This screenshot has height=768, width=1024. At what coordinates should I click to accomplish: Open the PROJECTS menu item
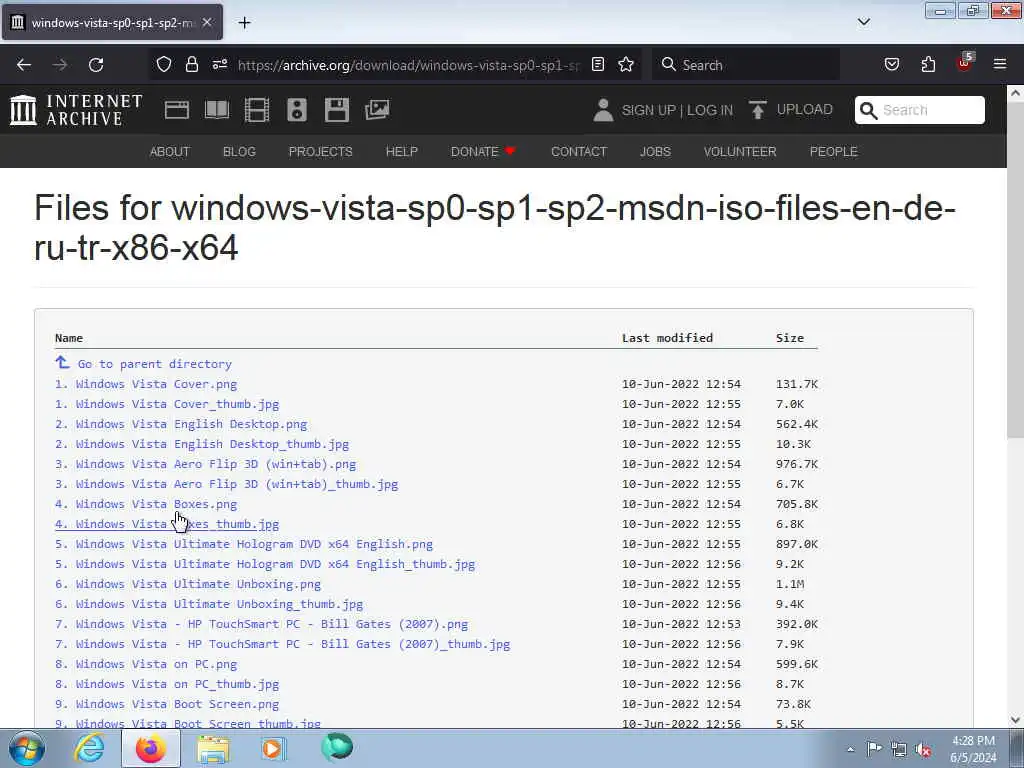point(321,152)
